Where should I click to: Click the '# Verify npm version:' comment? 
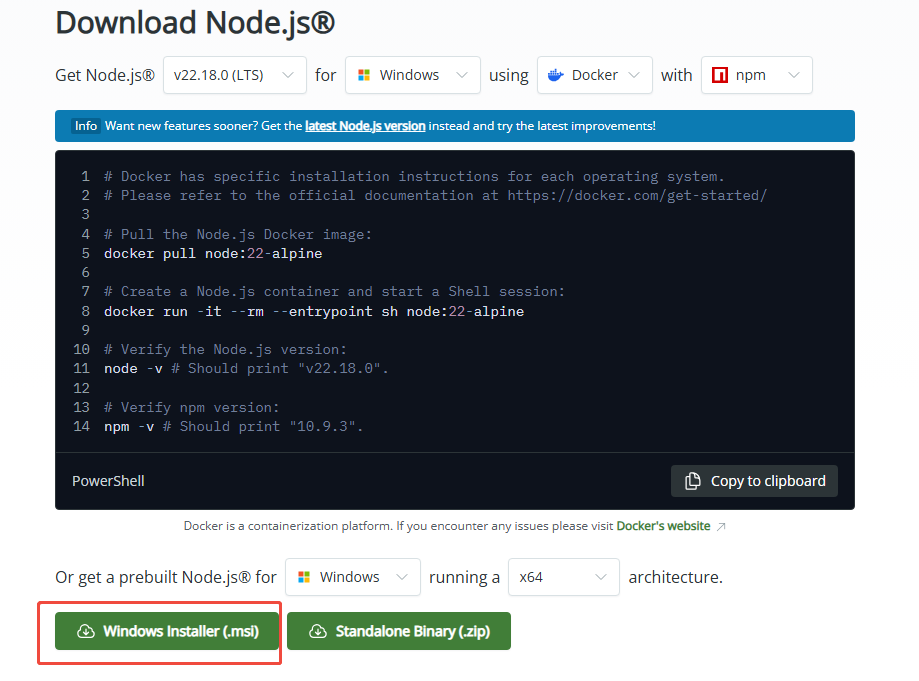pyautogui.click(x=192, y=407)
